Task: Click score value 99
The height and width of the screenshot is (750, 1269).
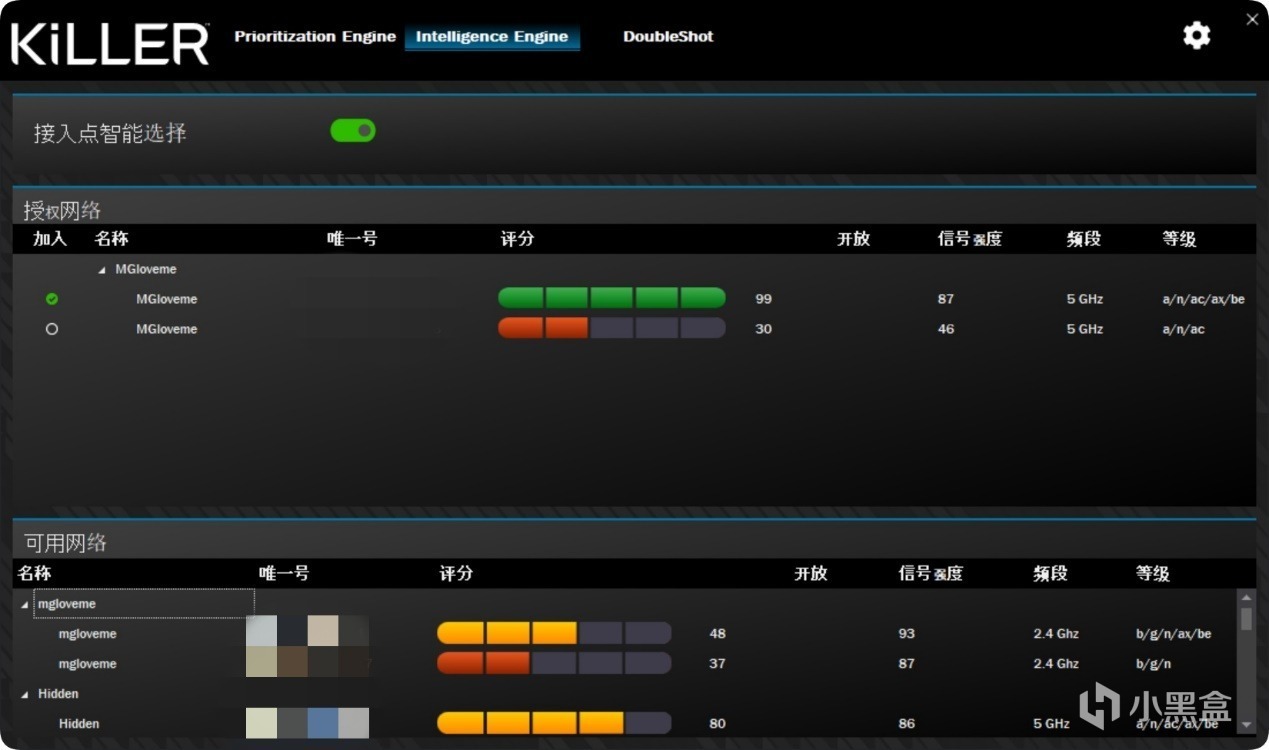Action: tap(764, 299)
